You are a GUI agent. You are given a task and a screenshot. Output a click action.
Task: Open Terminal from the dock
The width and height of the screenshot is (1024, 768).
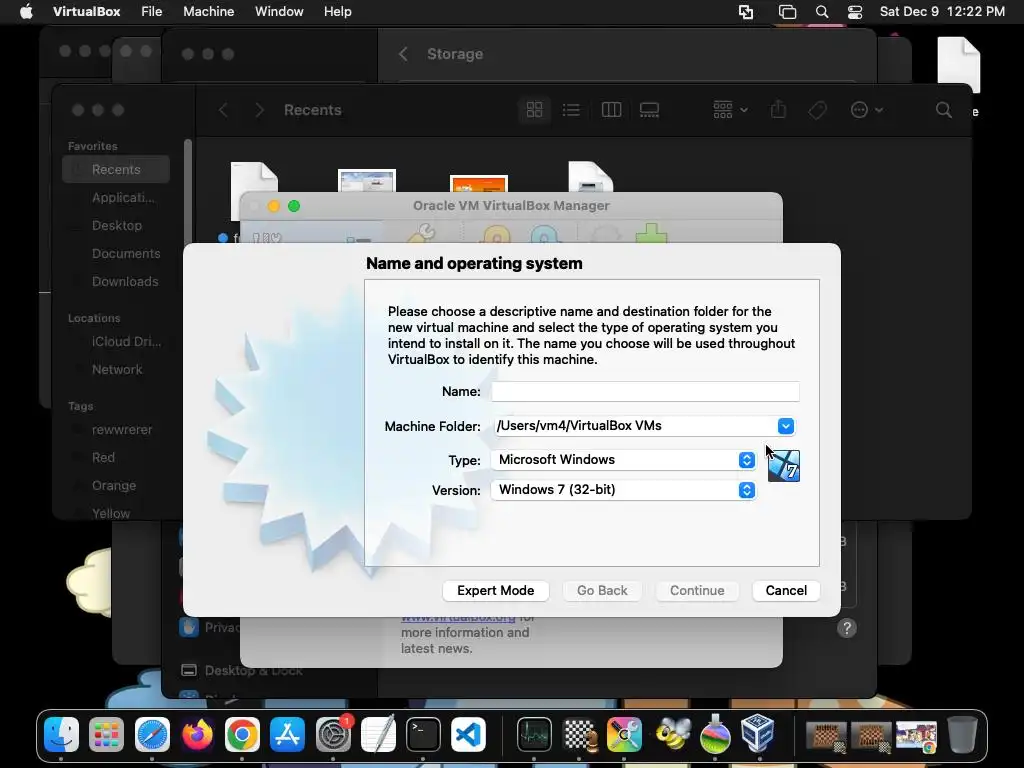pyautogui.click(x=423, y=734)
